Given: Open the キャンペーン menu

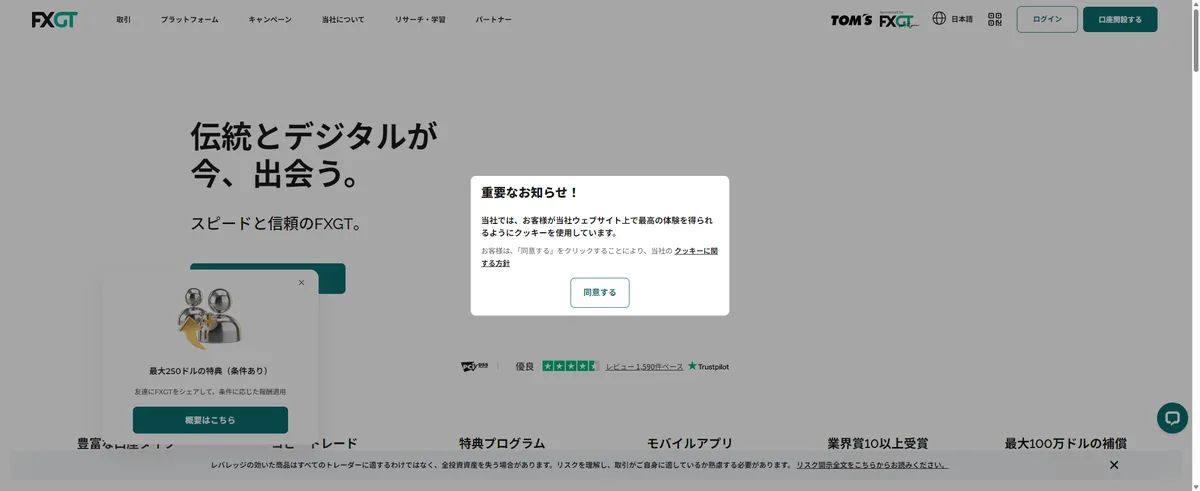Looking at the screenshot, I should 270,20.
